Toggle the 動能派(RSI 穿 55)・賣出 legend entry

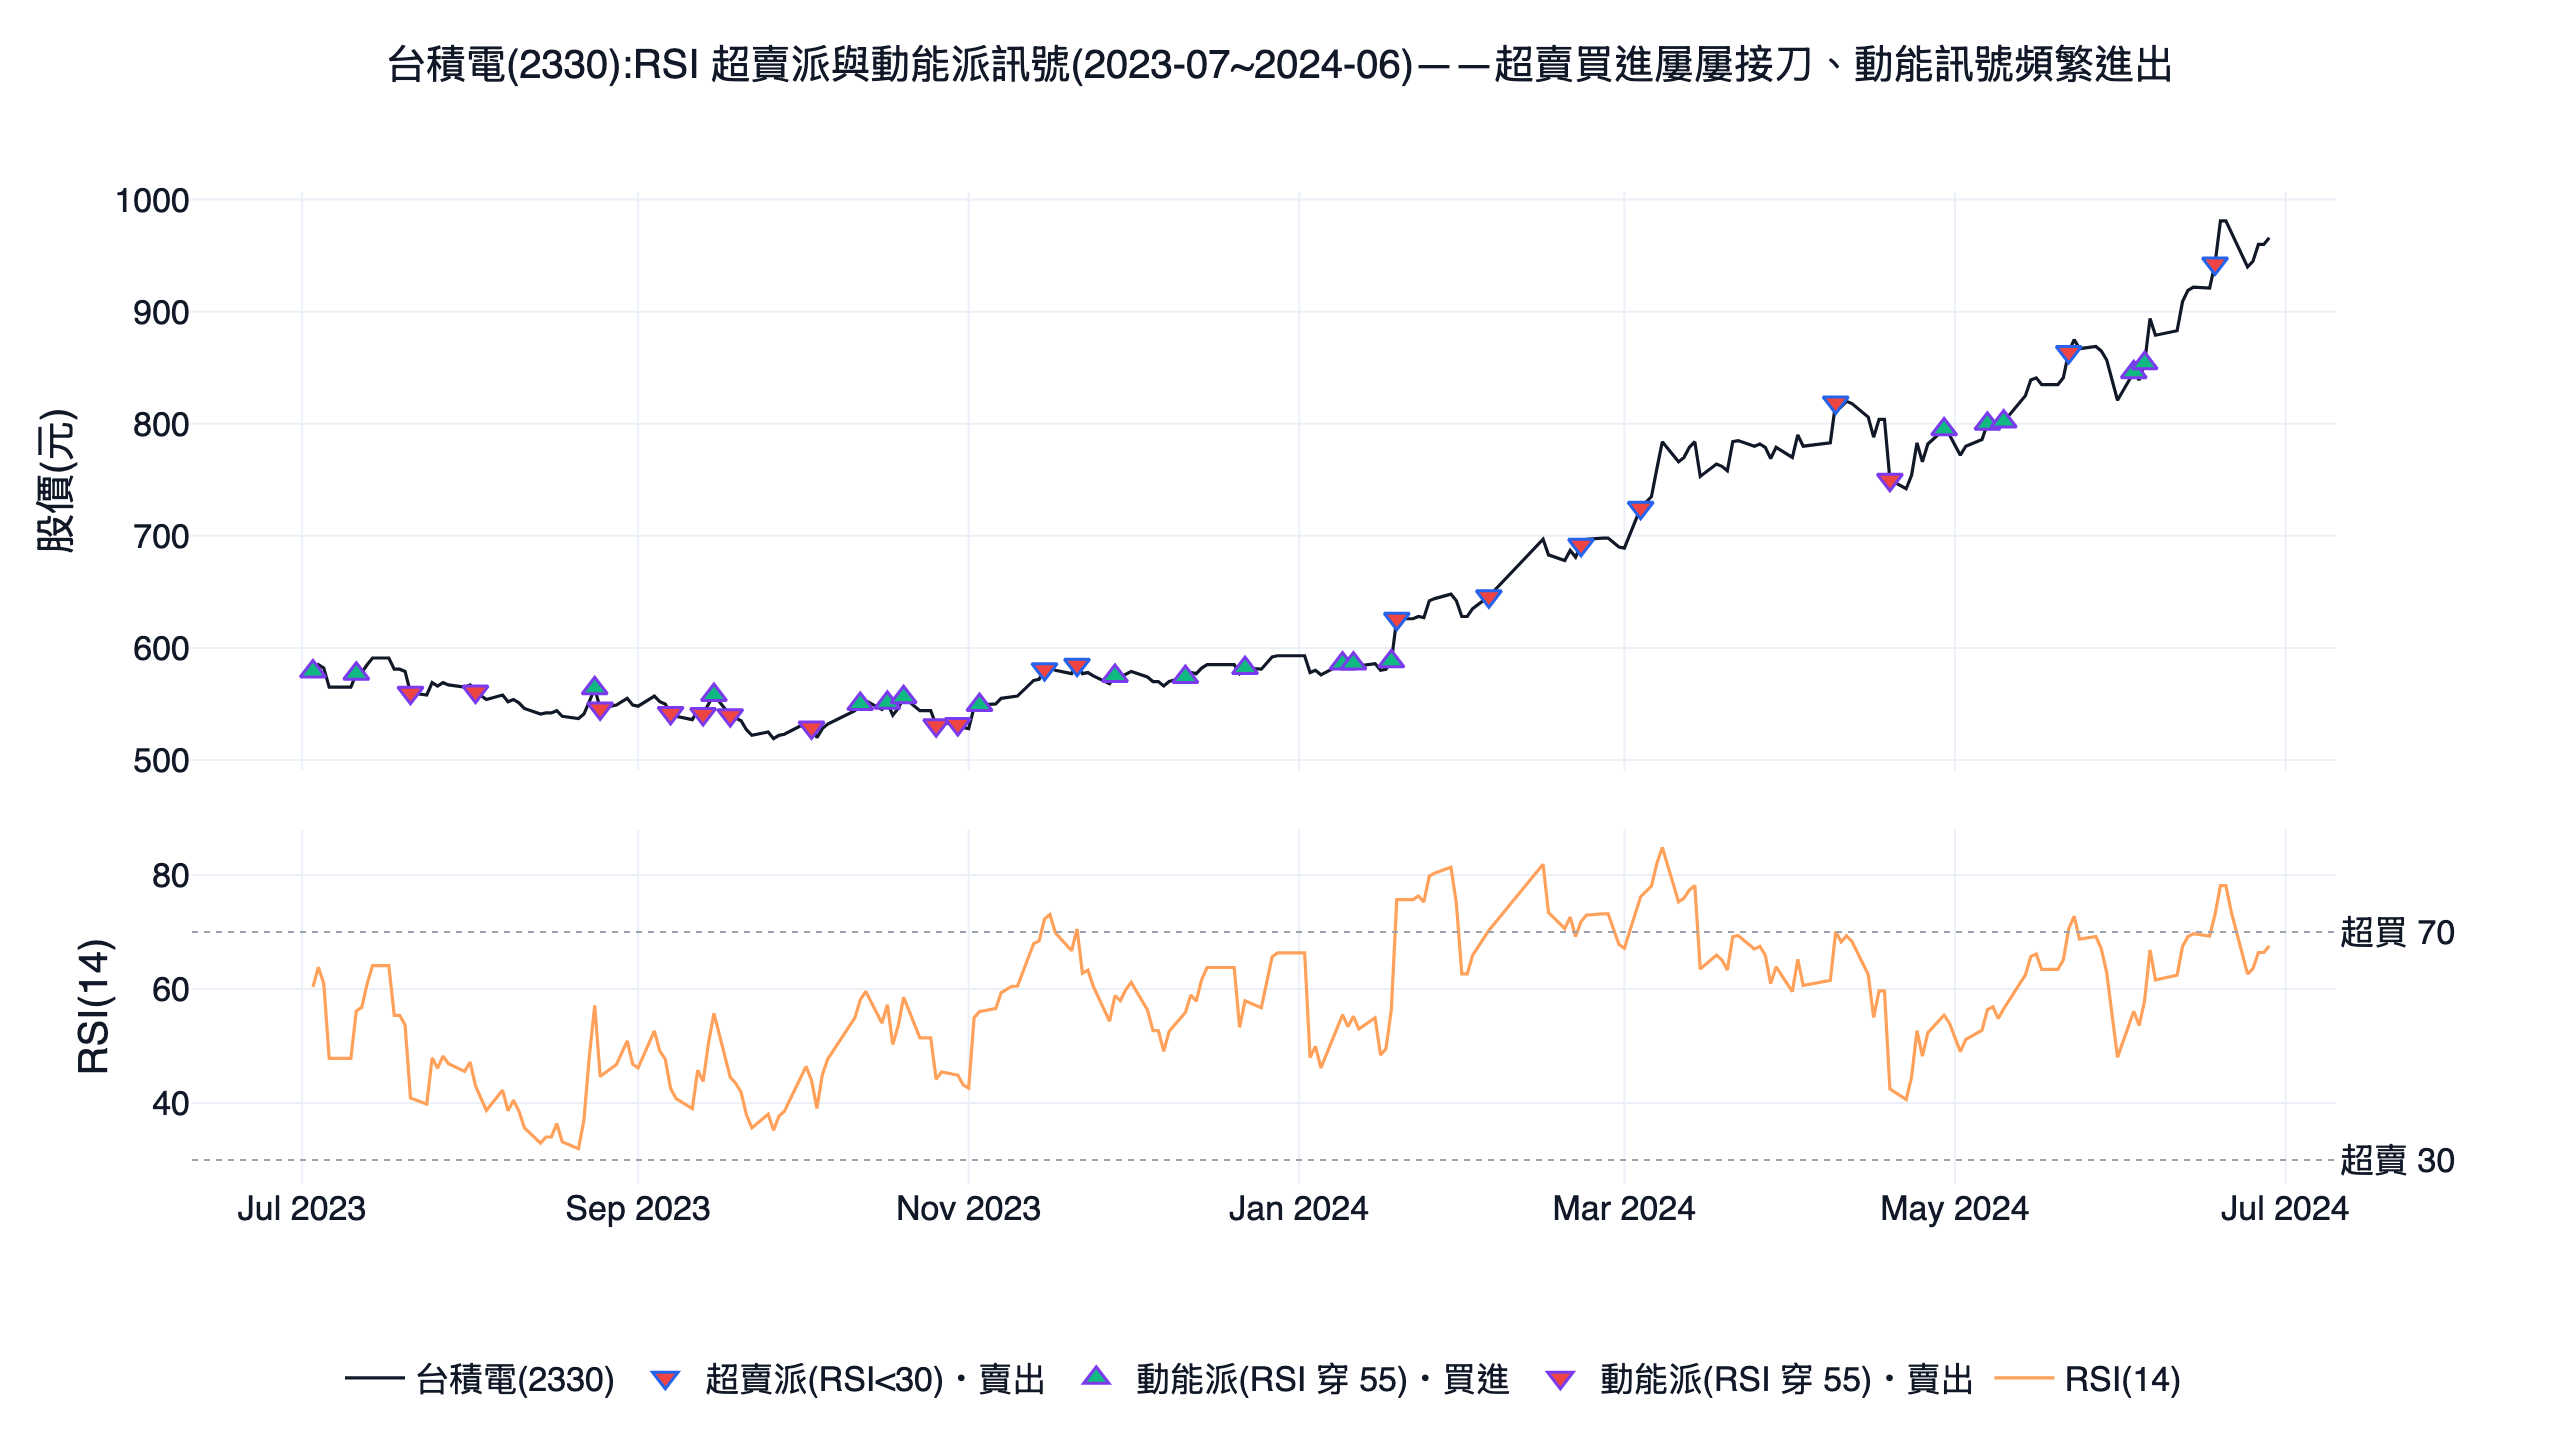coord(1758,1379)
